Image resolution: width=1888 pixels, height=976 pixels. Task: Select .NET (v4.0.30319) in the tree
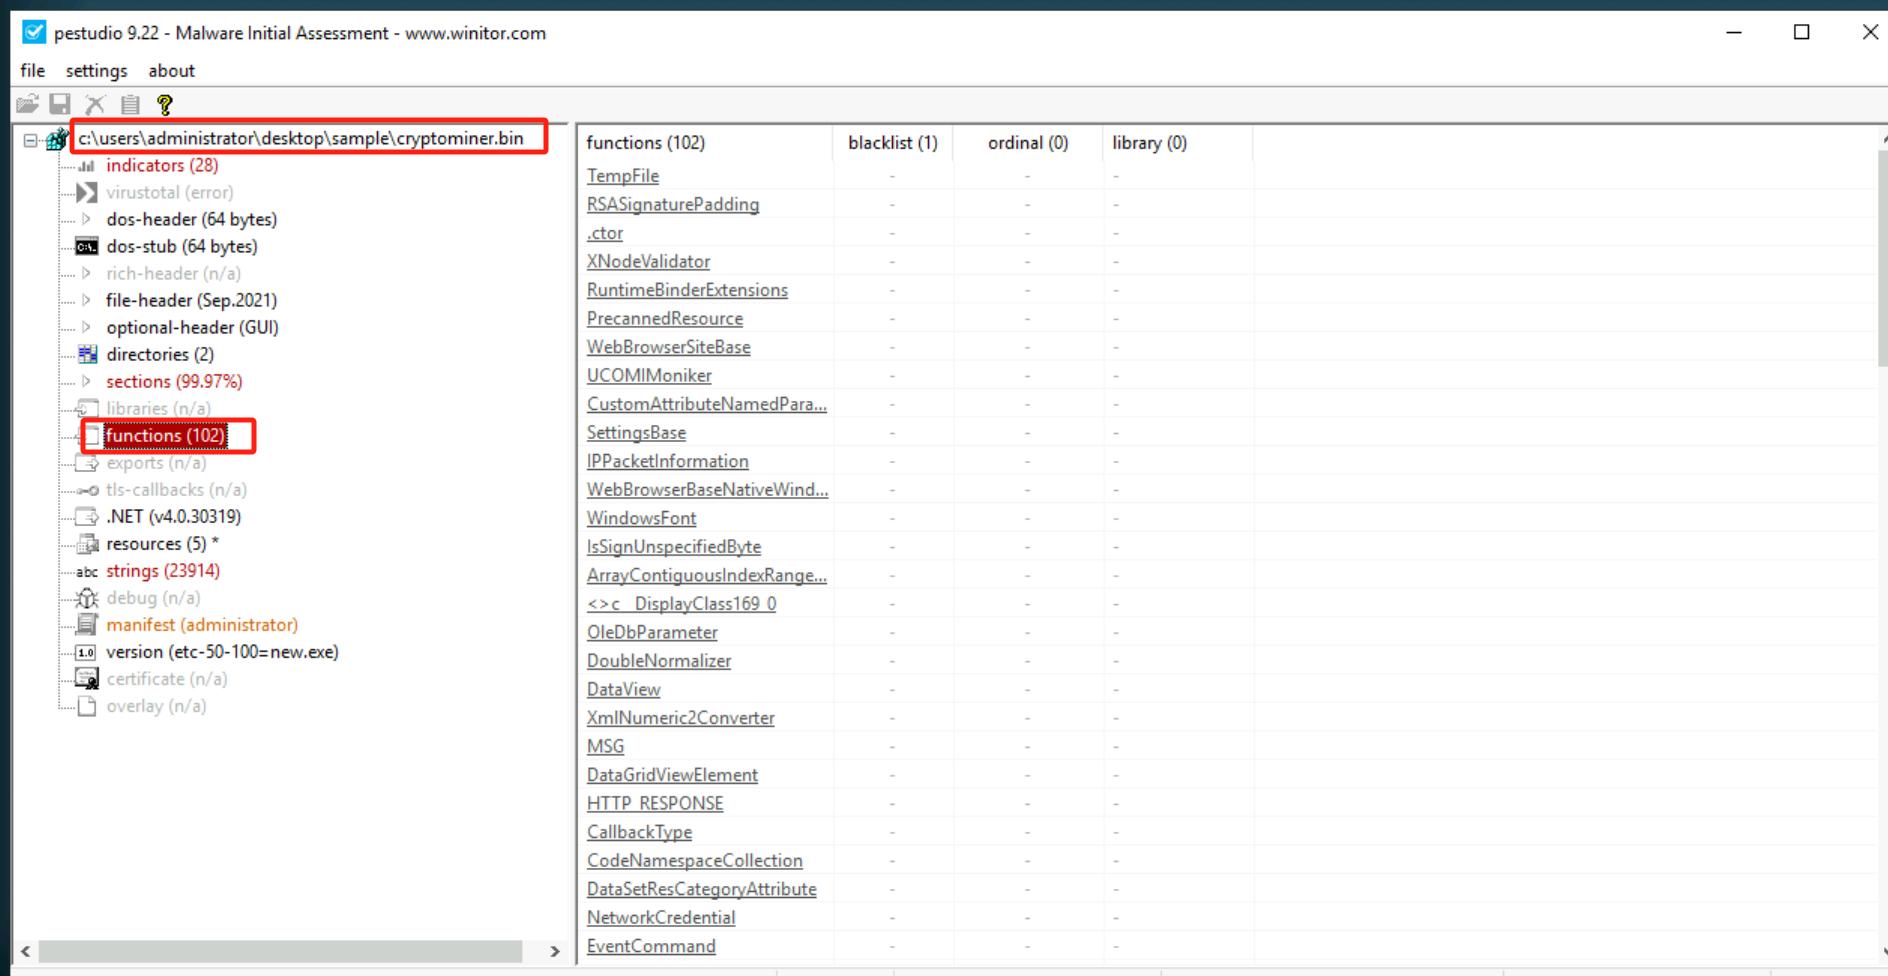(173, 517)
